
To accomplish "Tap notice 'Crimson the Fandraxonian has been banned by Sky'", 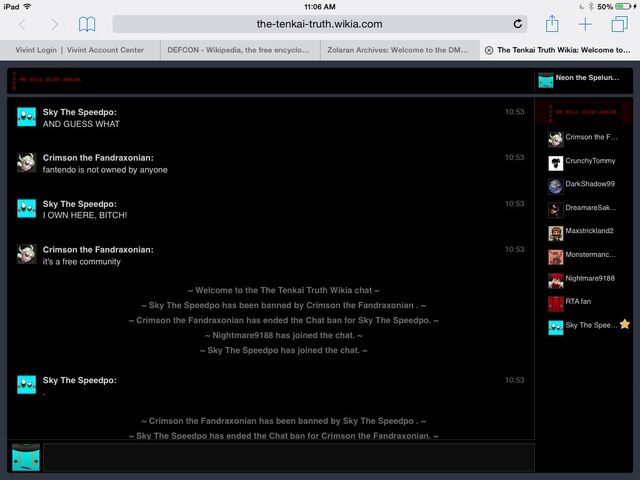I will [283, 421].
